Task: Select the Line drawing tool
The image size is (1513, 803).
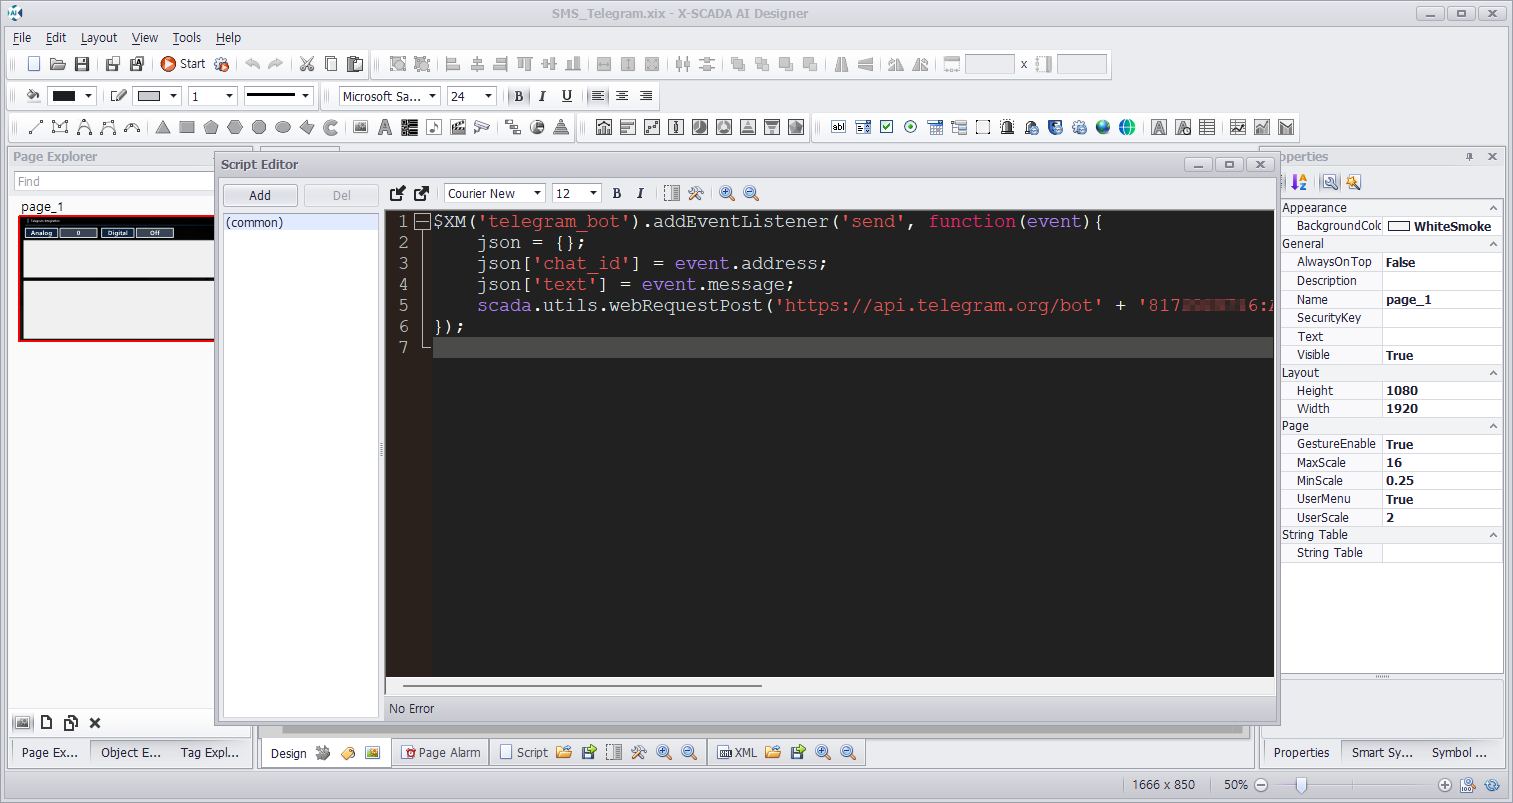Action: pos(36,127)
